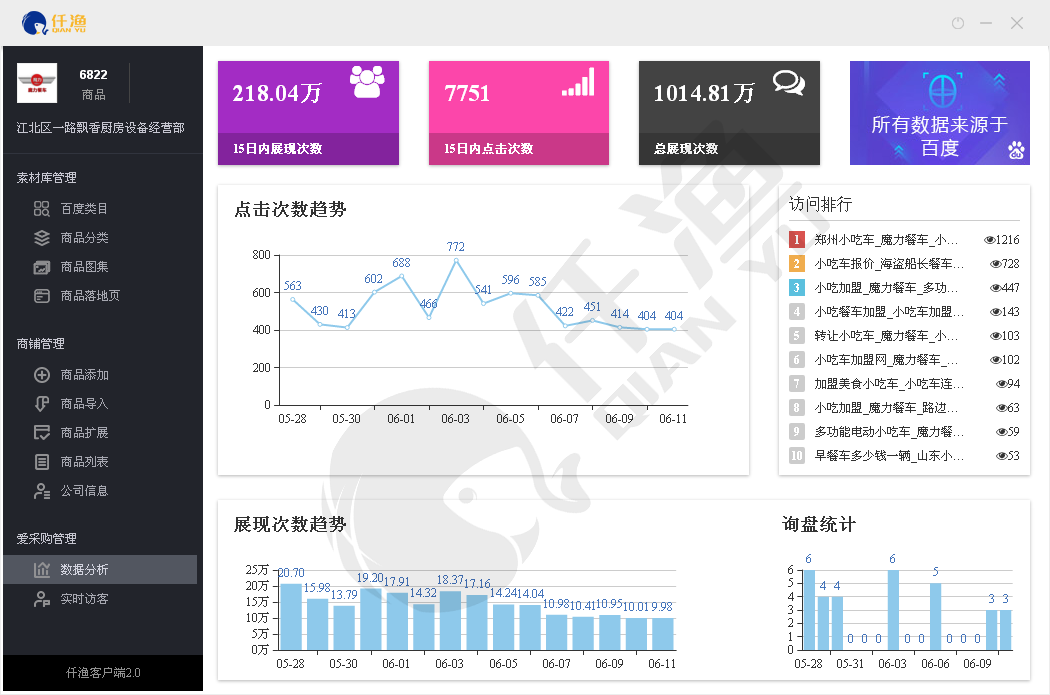Click the 访问排行 heading
Screen dimensions: 1050x695
pos(820,204)
